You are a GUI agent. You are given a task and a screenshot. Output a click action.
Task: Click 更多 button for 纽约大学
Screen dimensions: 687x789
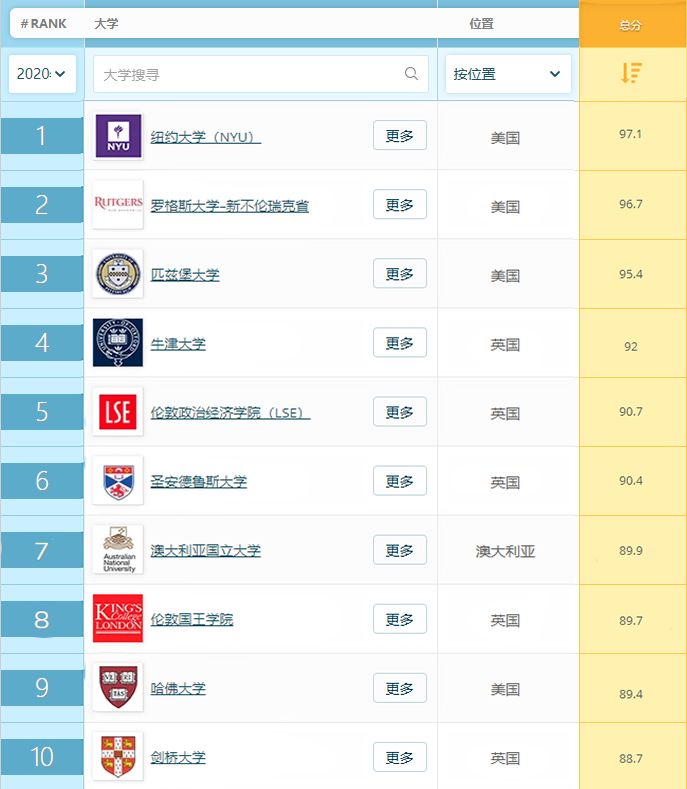[400, 135]
